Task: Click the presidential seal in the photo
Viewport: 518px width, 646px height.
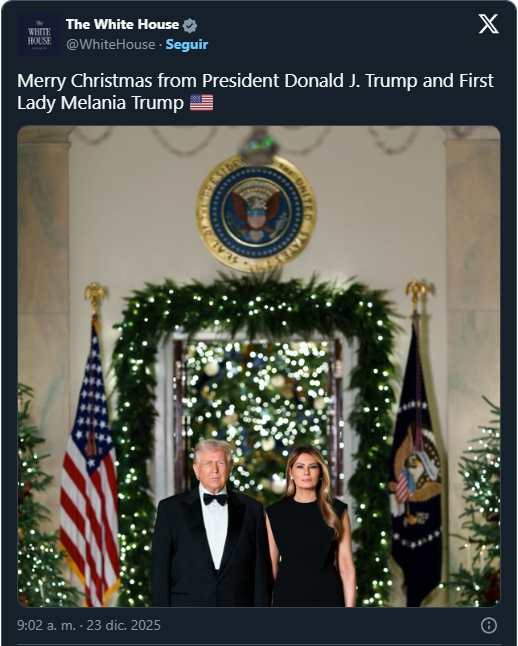Action: pos(256,213)
